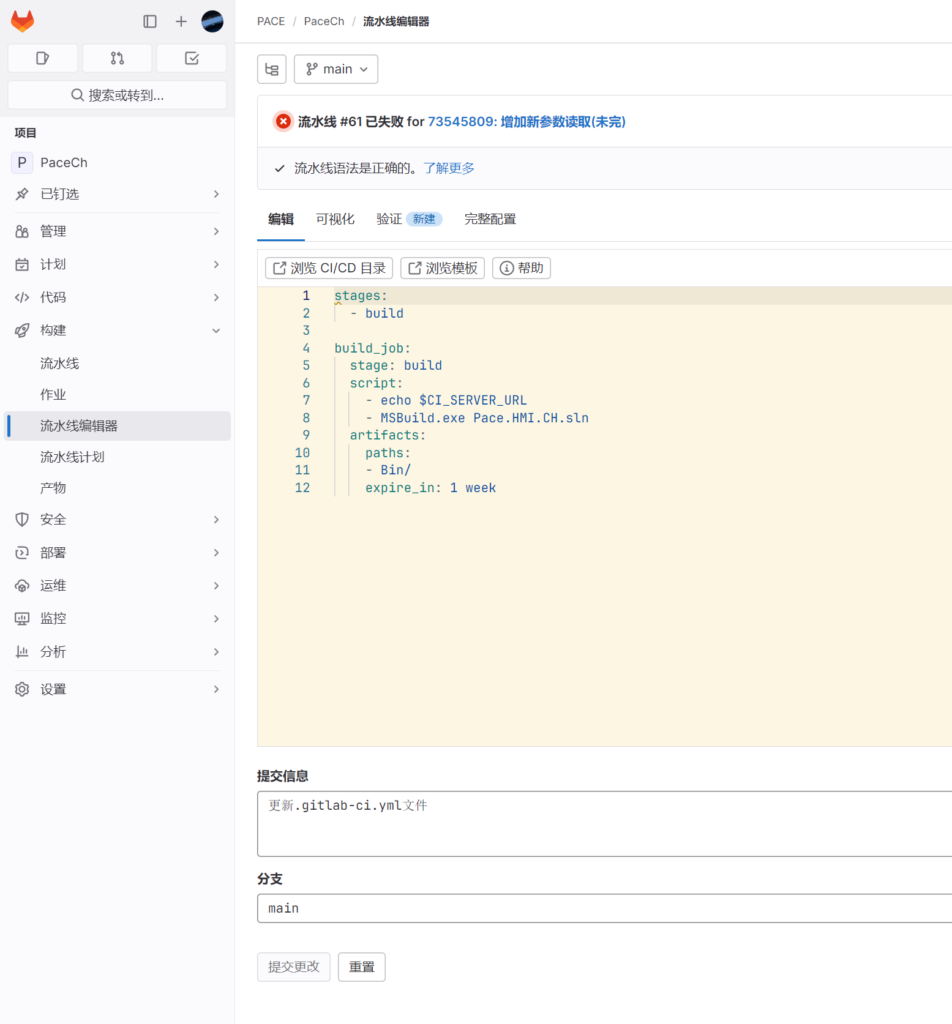Click the plus create new icon
The image size is (952, 1024).
[x=181, y=21]
